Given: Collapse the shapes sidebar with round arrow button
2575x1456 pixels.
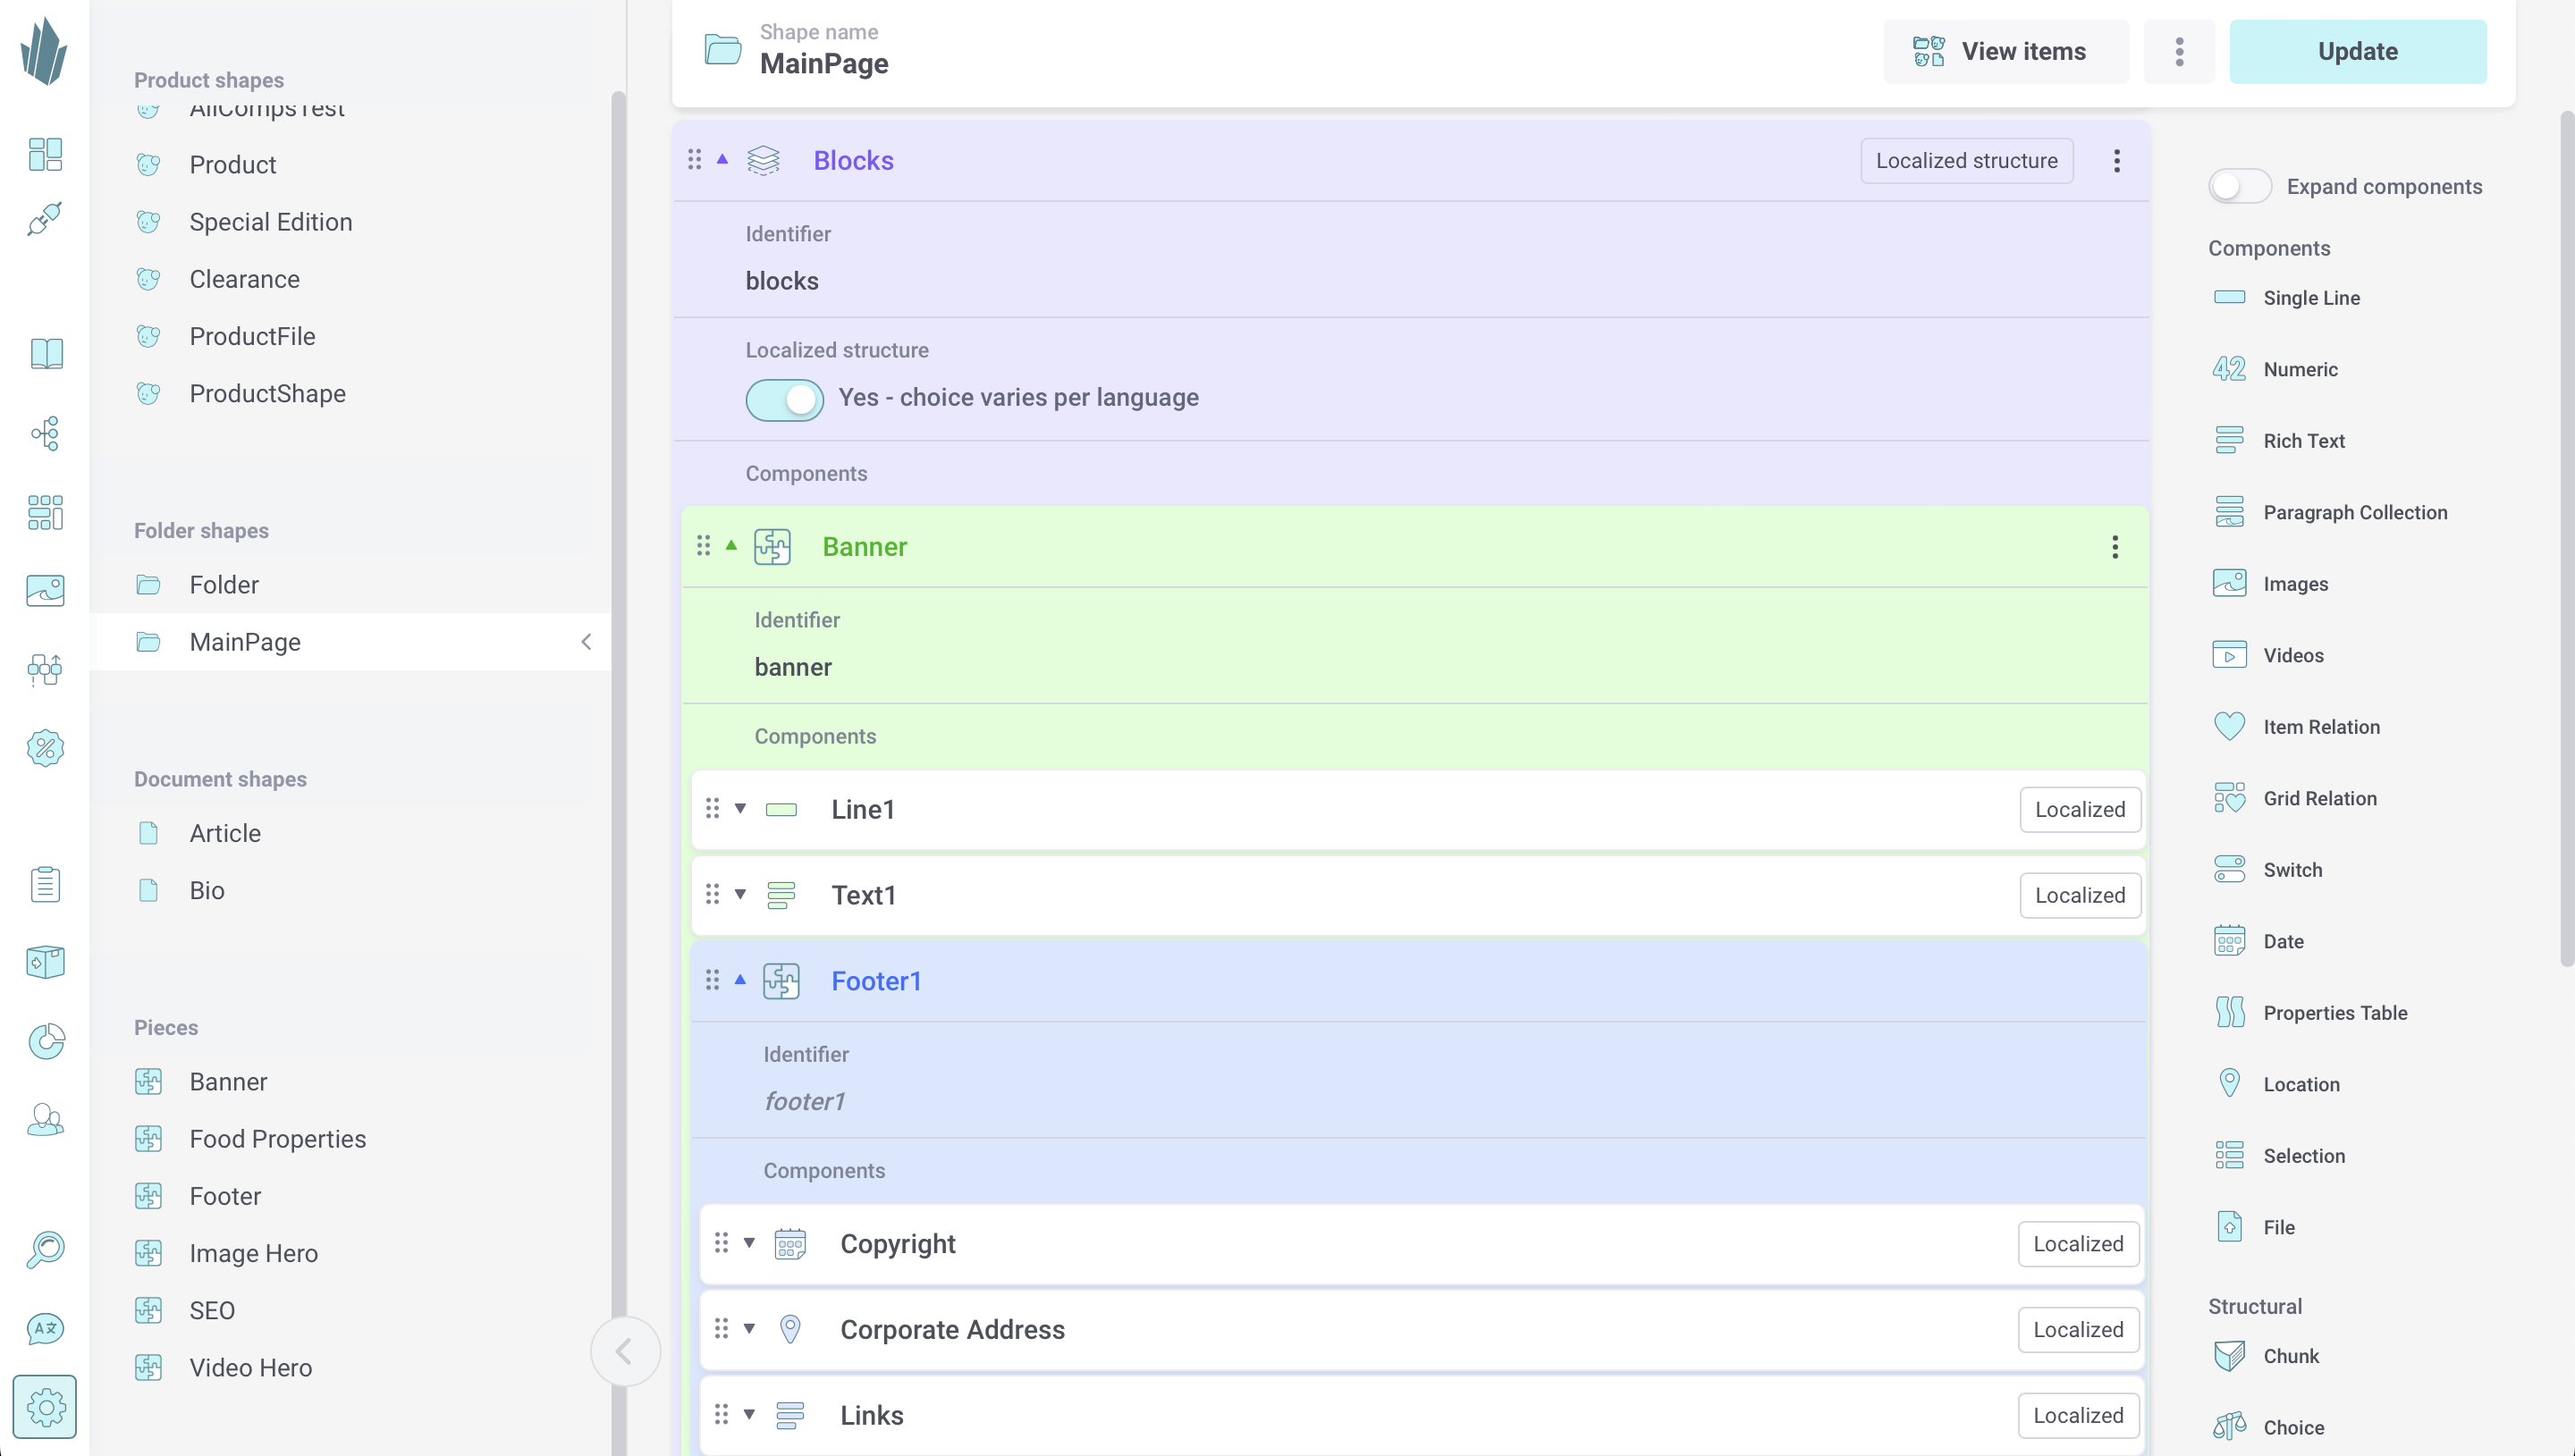Looking at the screenshot, I should [625, 1351].
